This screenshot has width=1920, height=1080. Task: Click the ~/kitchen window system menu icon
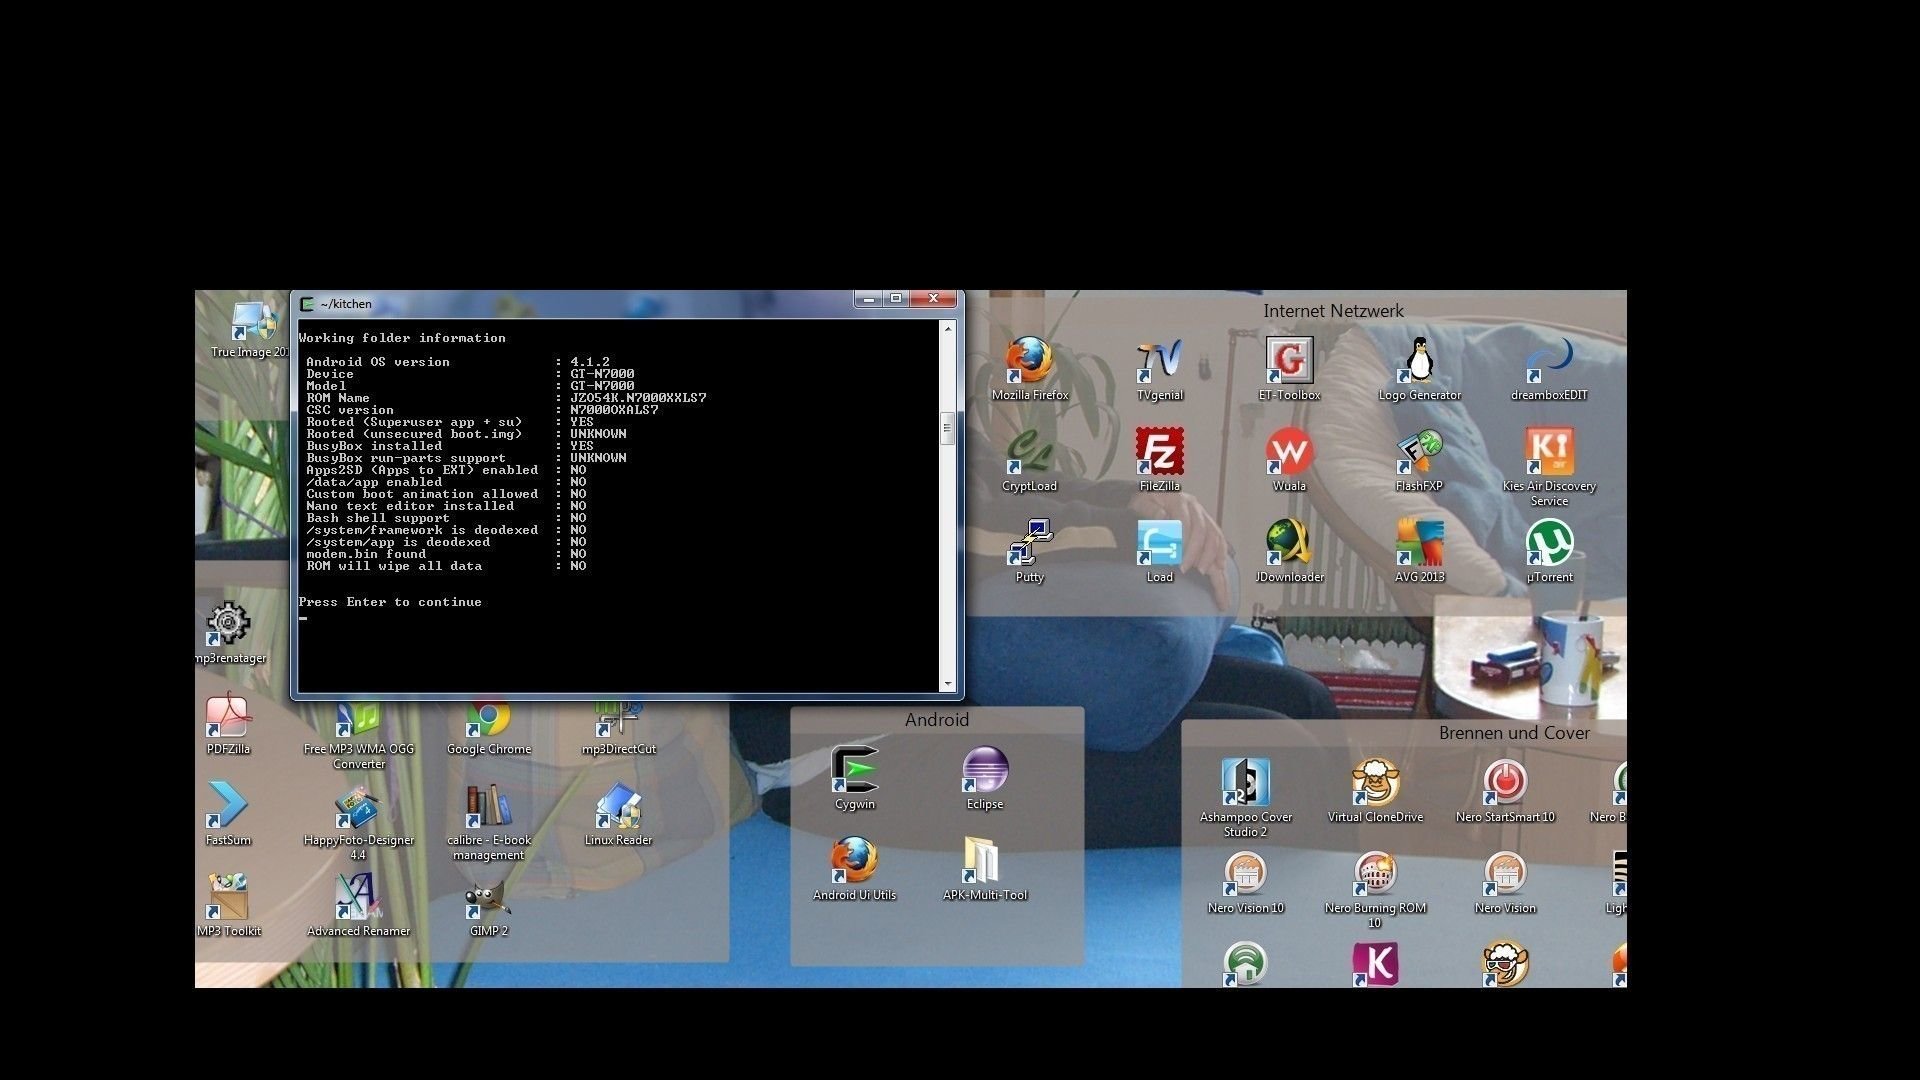pyautogui.click(x=308, y=304)
